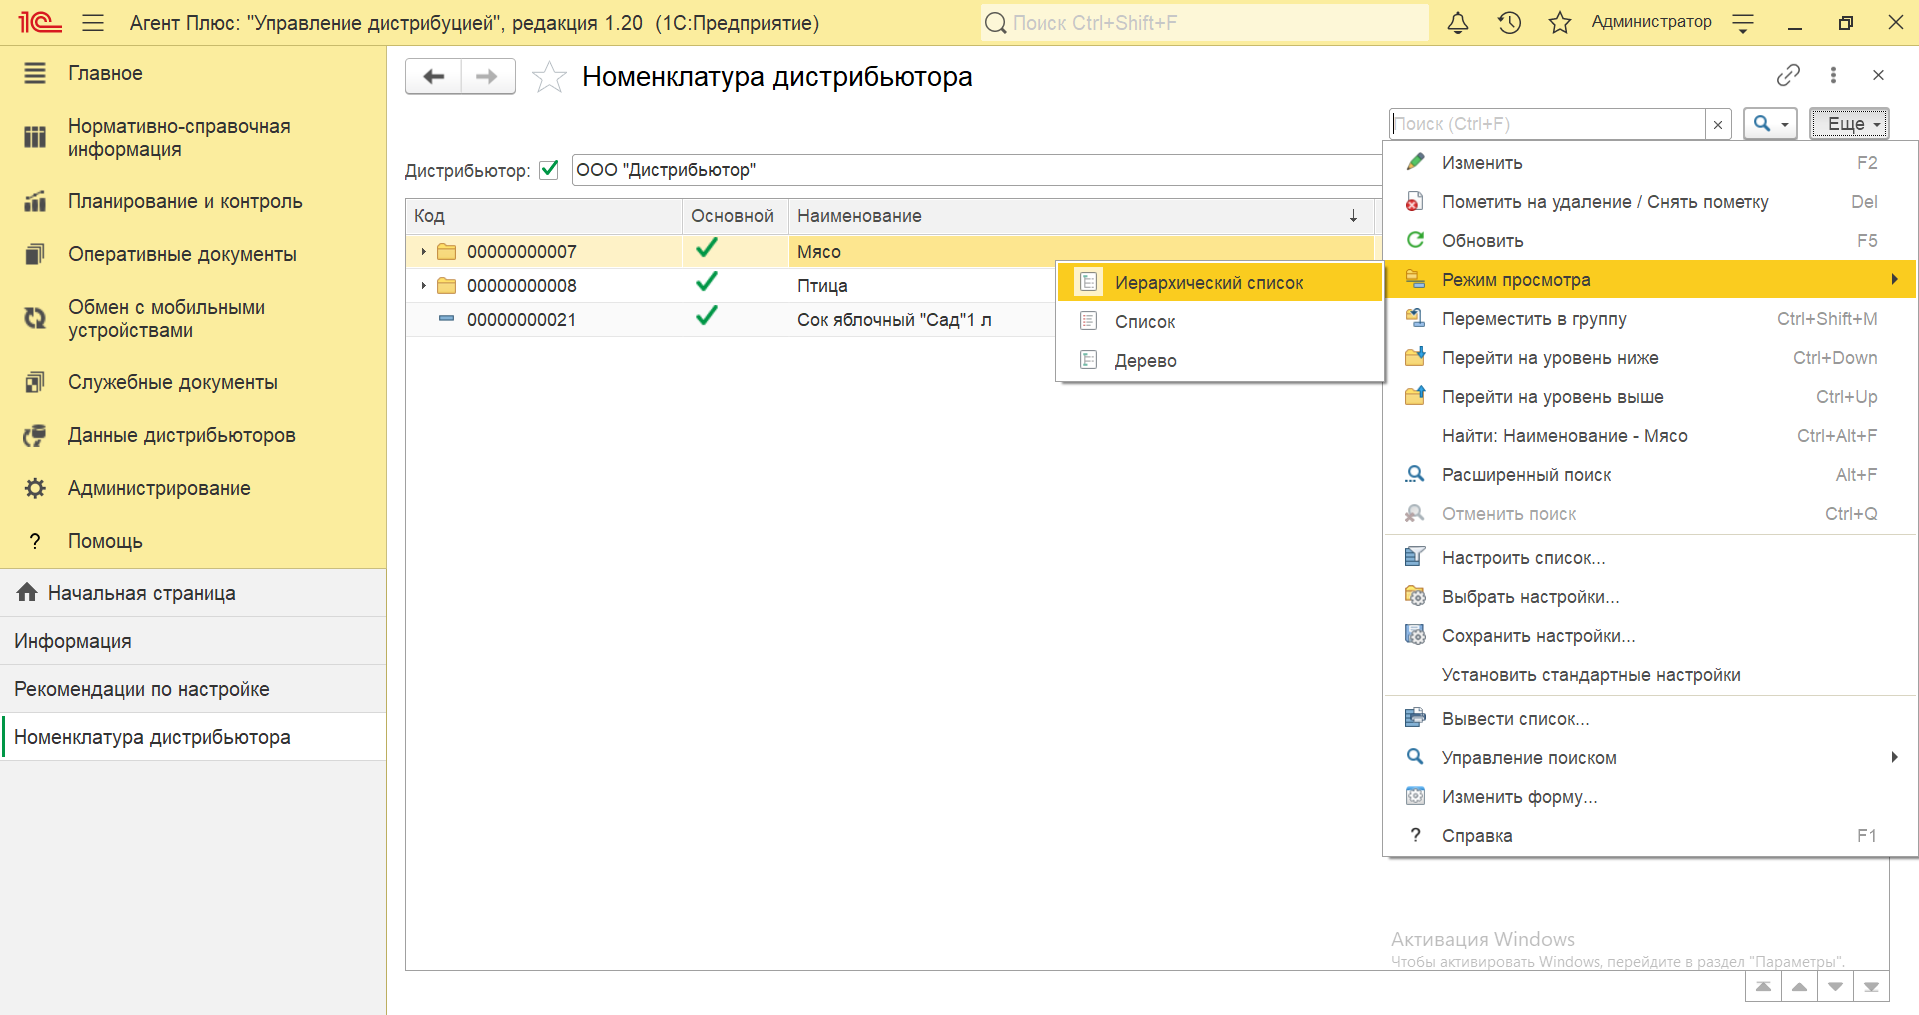Open Оперативные документы section
The width and height of the screenshot is (1919, 1015).
[193, 254]
